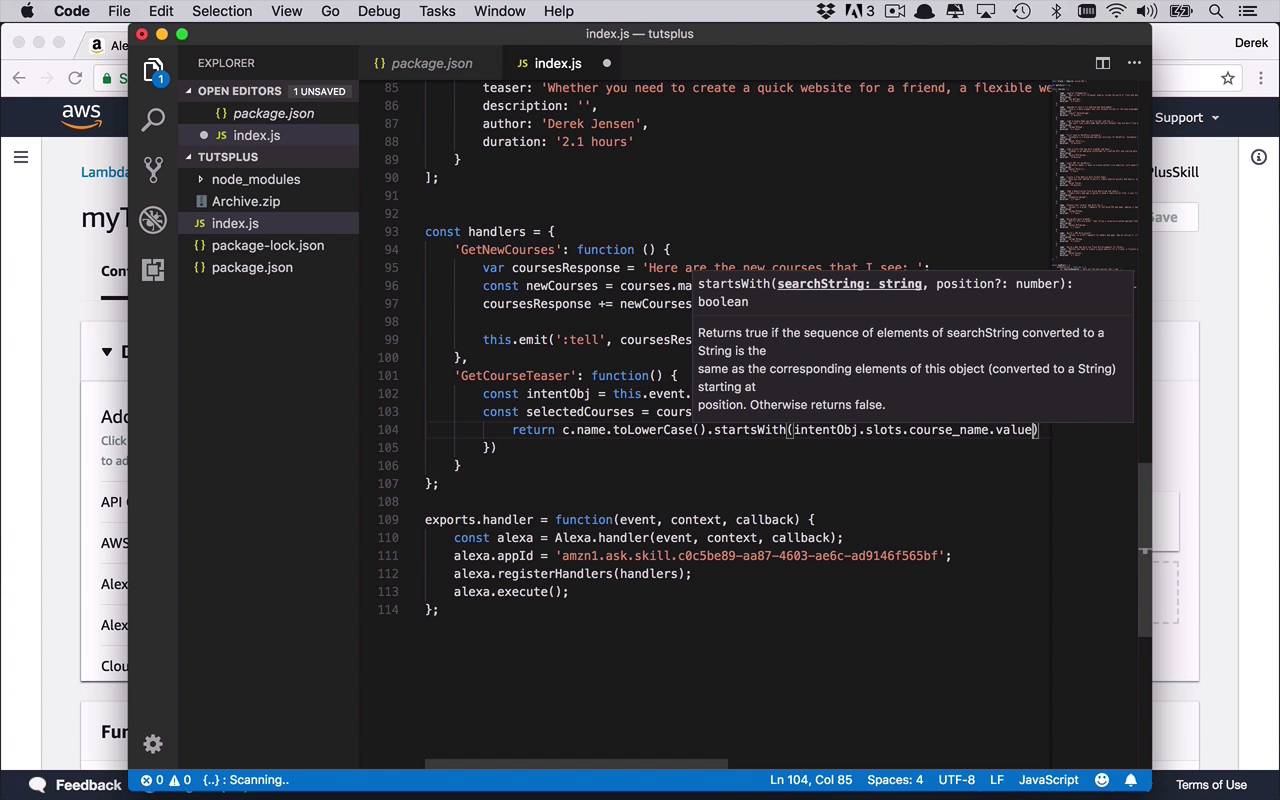Expand the node_modules folder
Screen dimensions: 1280x800
255,179
